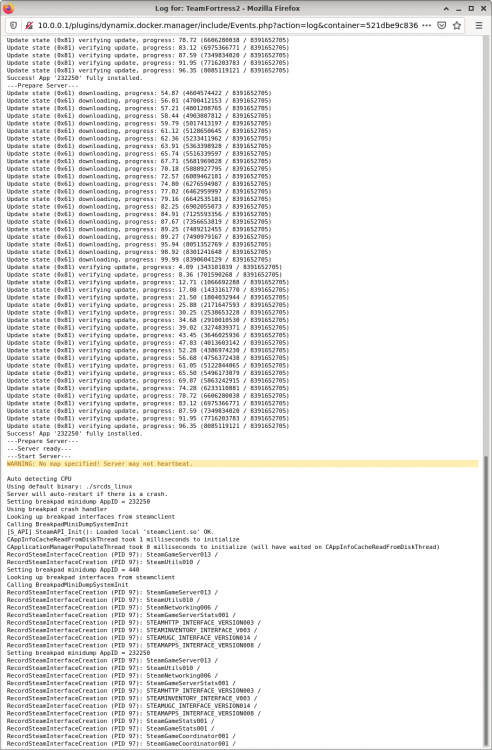
Task: Click downloading progress 54.87 log line
Action: pyautogui.click(x=139, y=93)
